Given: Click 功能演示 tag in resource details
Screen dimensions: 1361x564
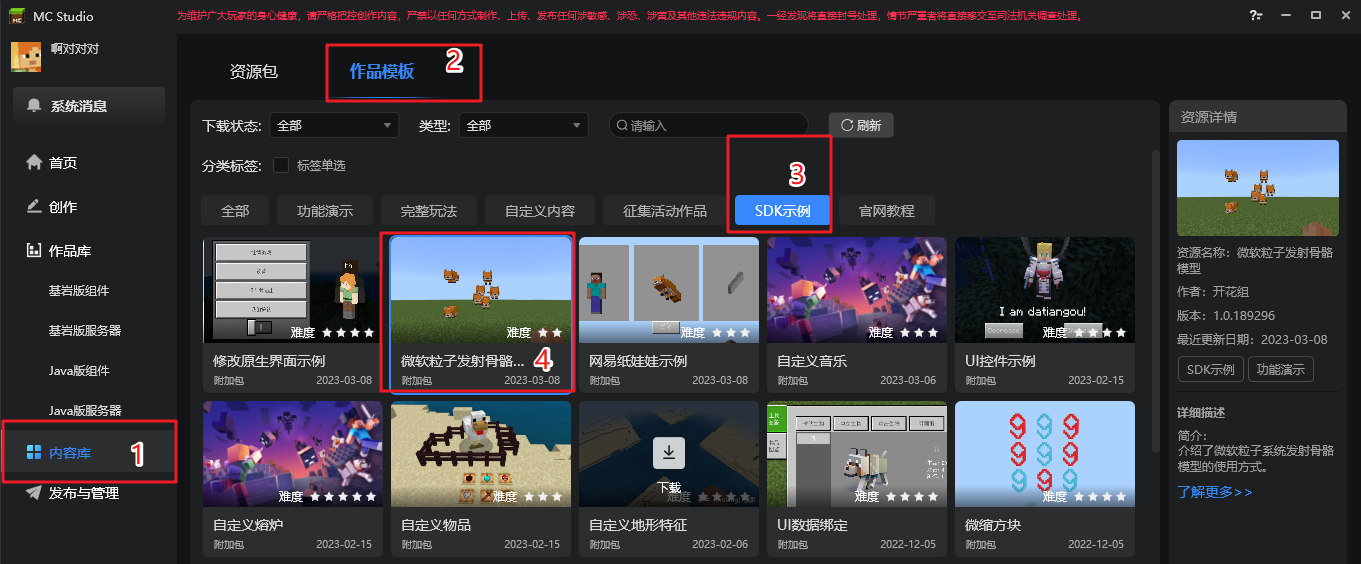Looking at the screenshot, I should (1281, 369).
